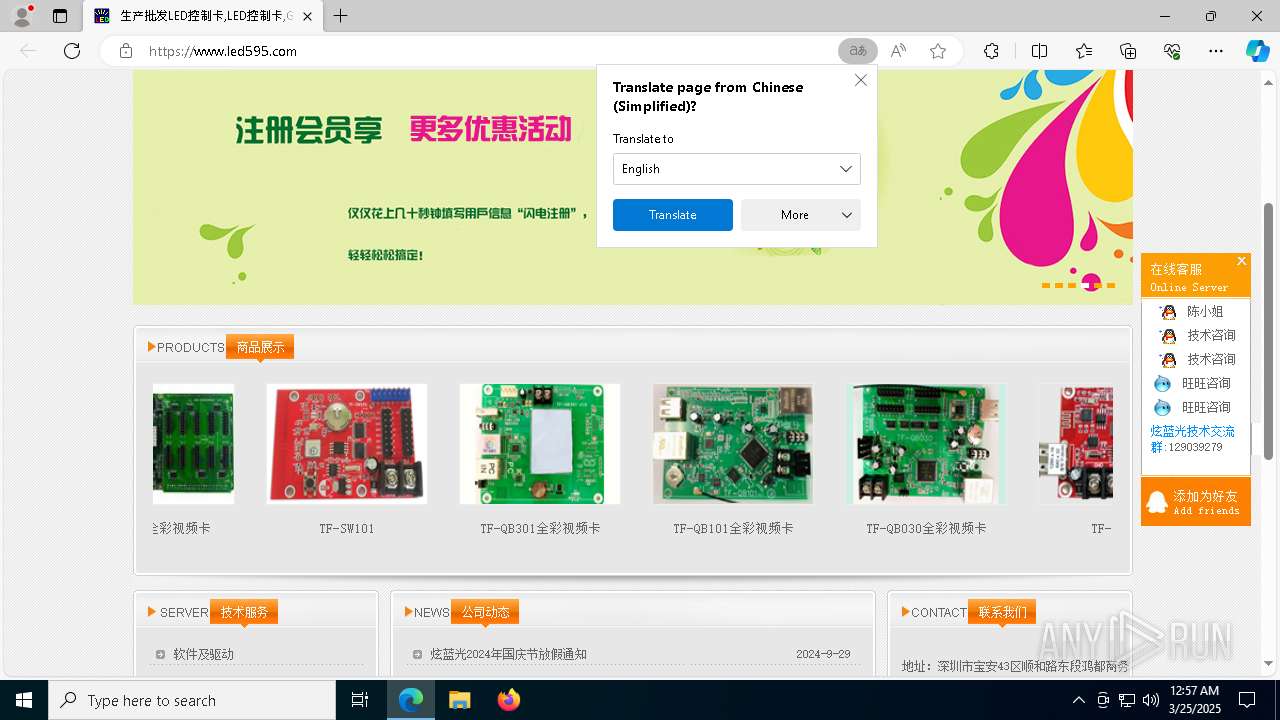Screen dimensions: 1280x720
Task: Refresh the current page
Action: tap(72, 51)
